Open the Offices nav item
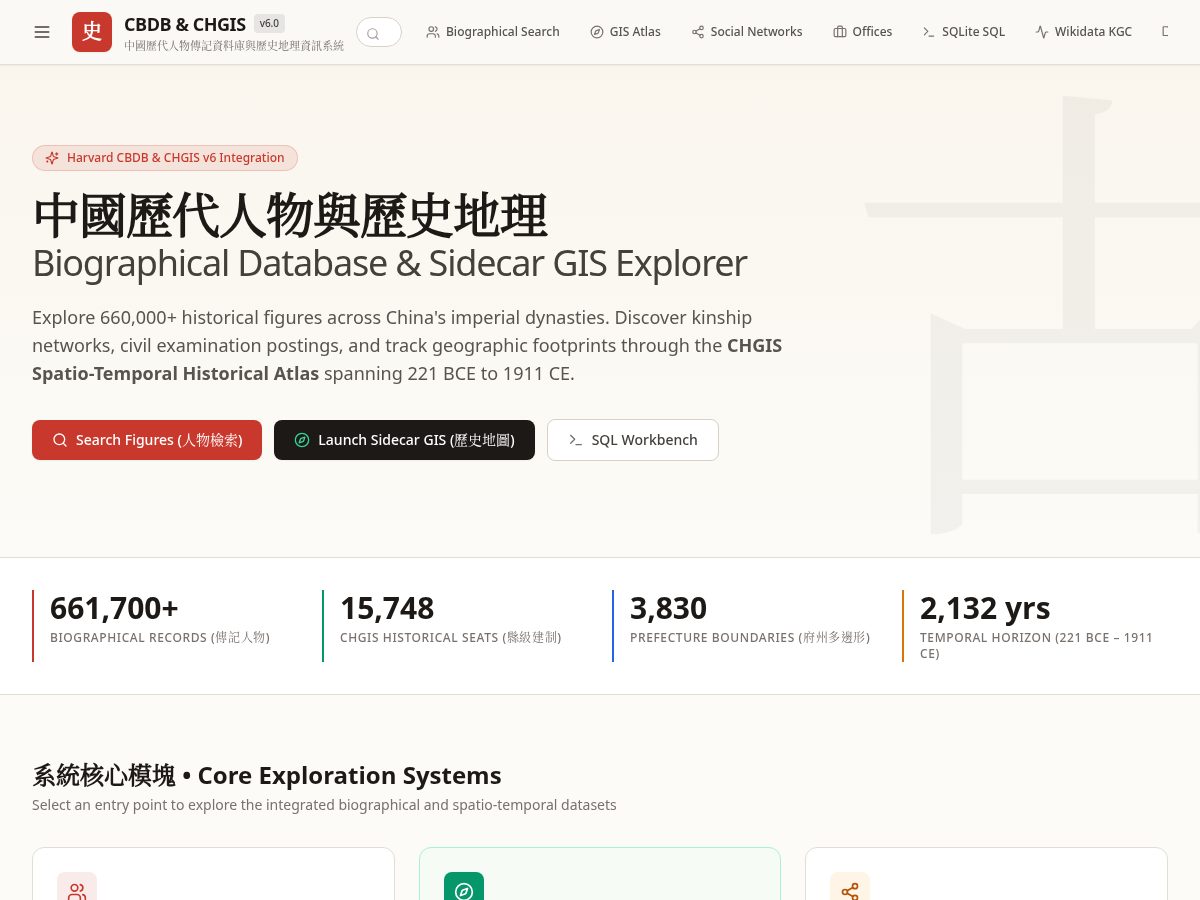 point(862,32)
